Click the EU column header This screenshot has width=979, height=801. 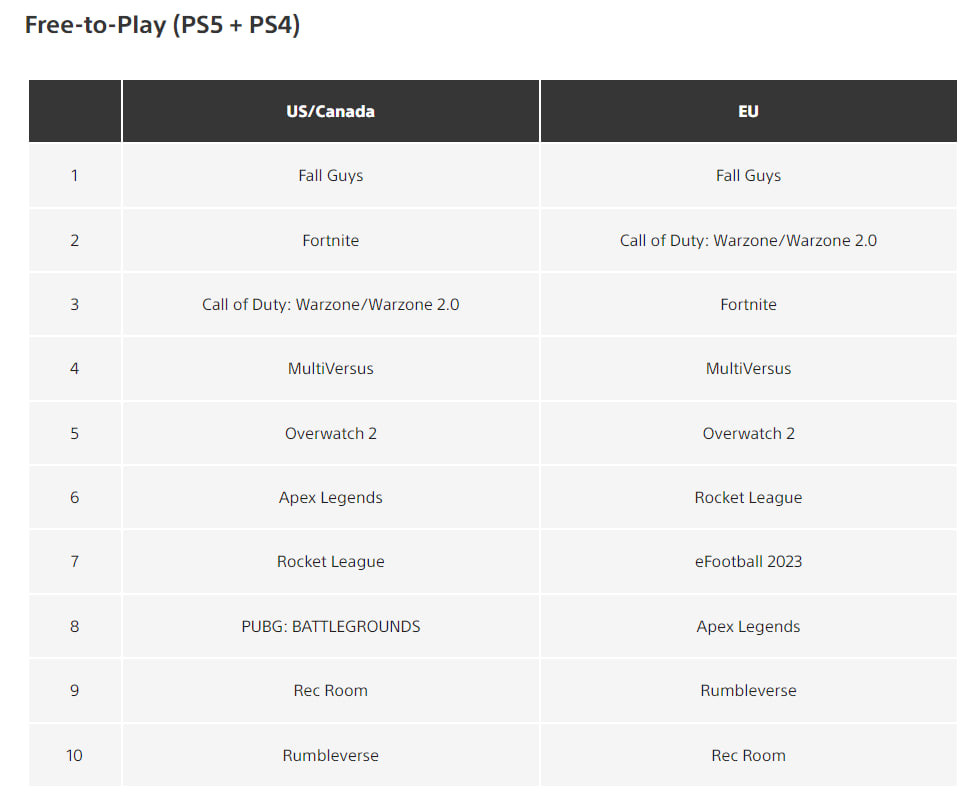coord(748,111)
